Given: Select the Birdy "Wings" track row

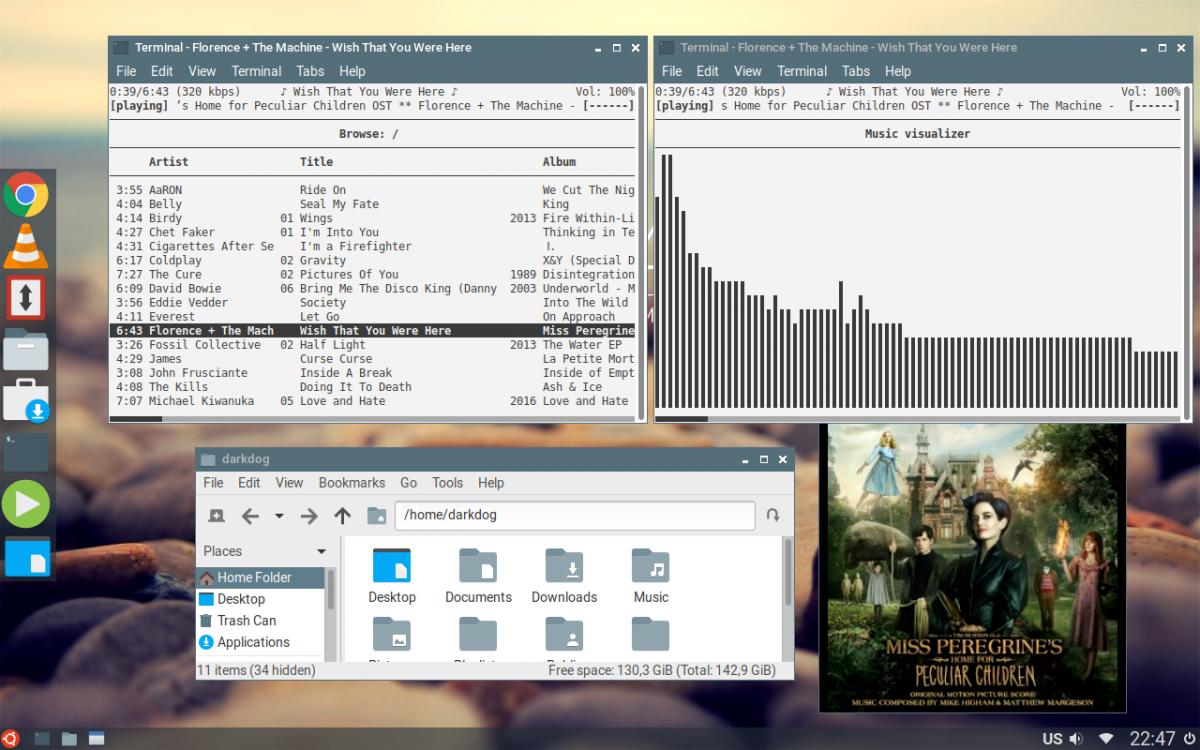Looking at the screenshot, I should pos(372,218).
